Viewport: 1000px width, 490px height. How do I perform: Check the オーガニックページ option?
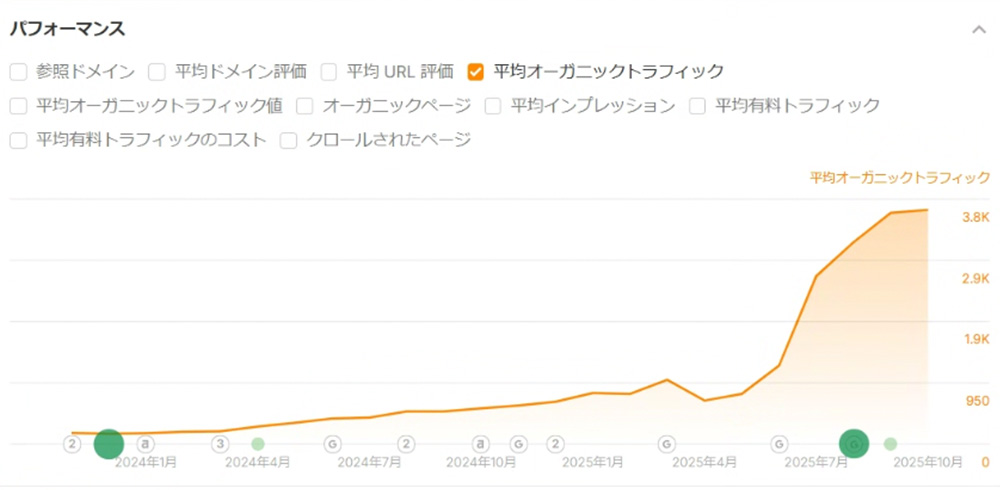(x=305, y=106)
